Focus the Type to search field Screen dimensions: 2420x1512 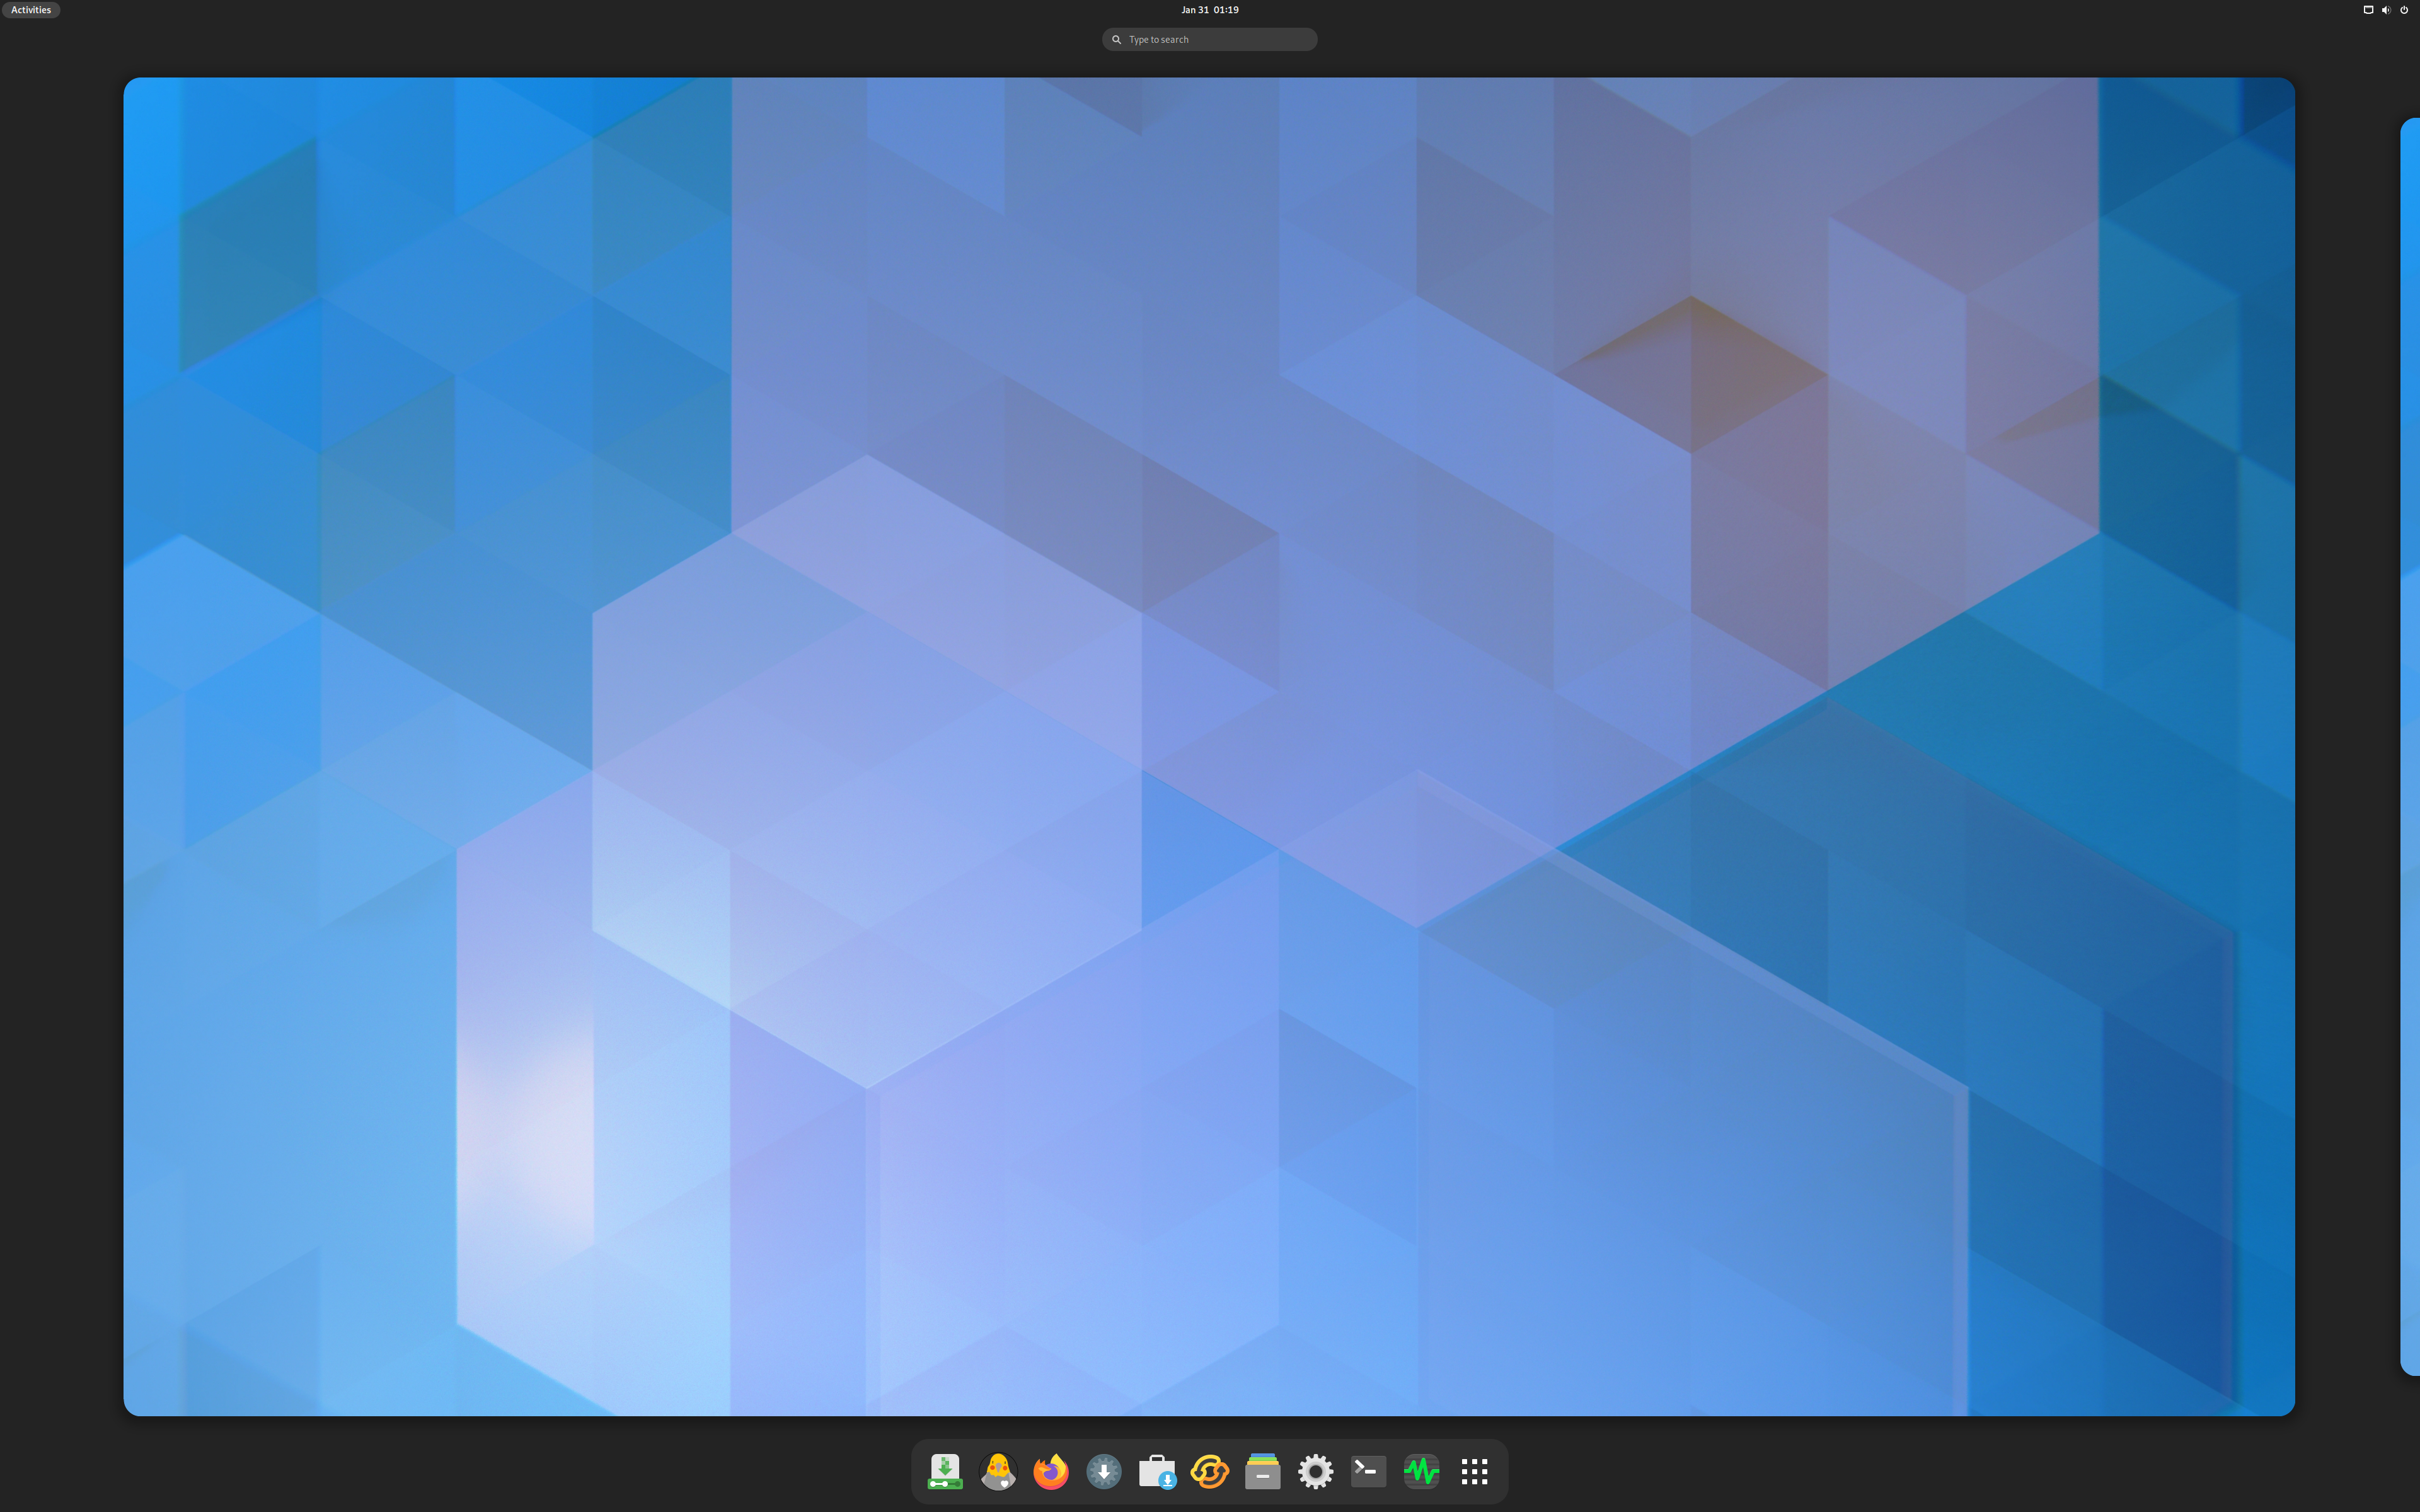pyautogui.click(x=1210, y=39)
